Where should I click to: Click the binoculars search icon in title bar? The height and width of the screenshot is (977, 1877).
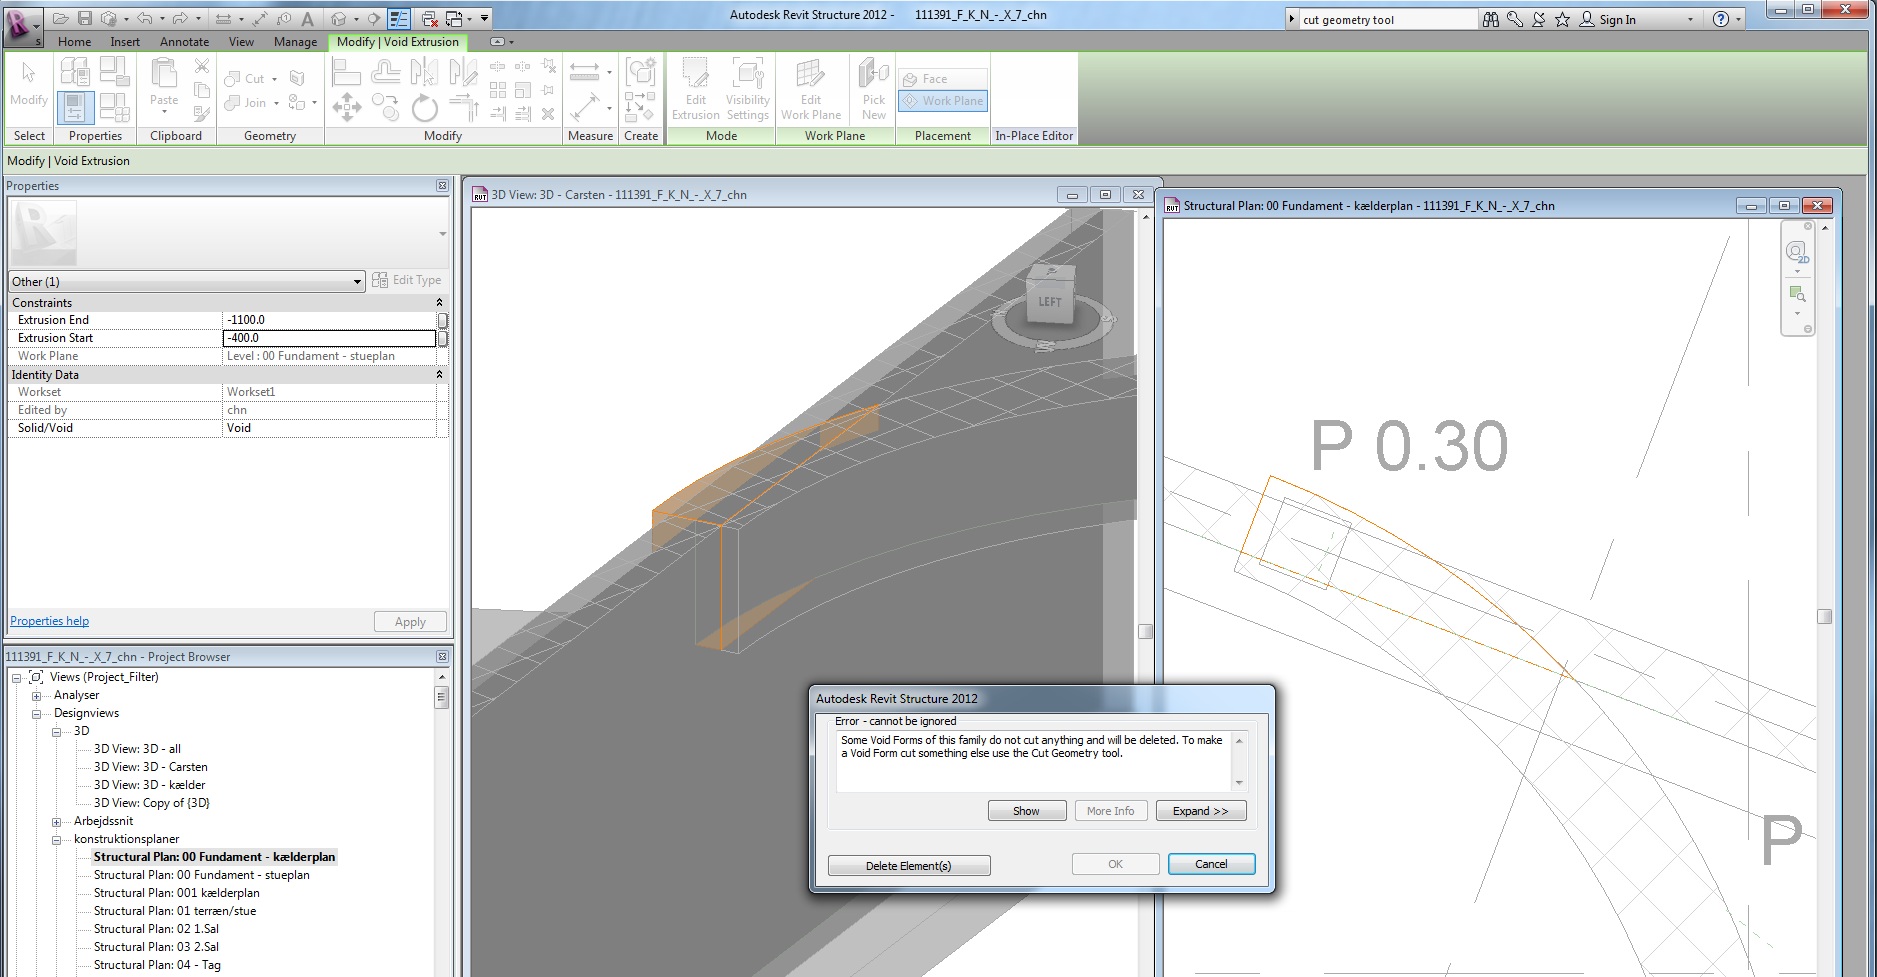1491,19
